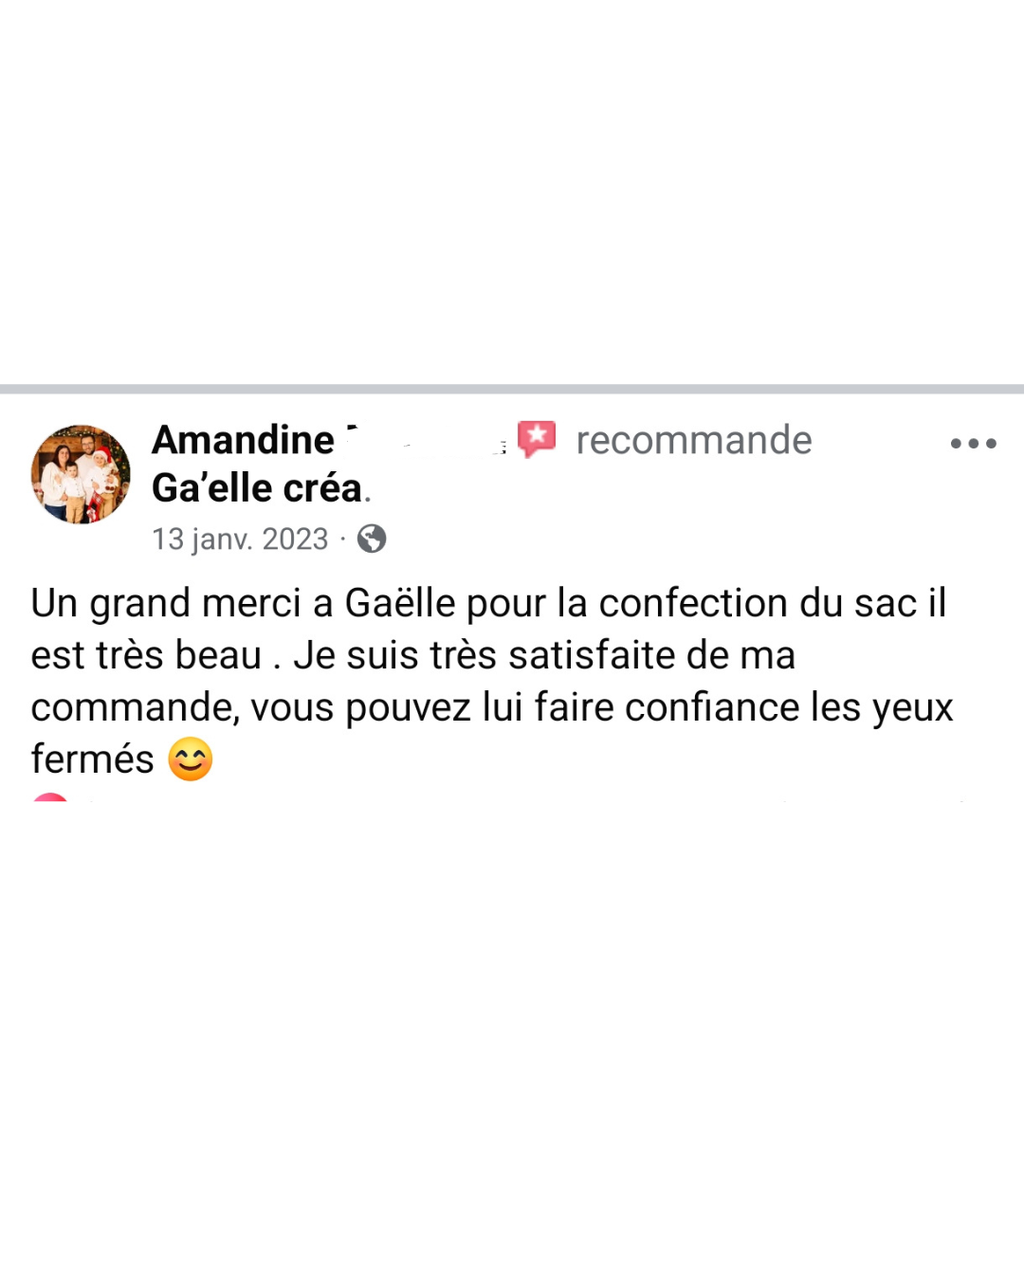The height and width of the screenshot is (1280, 1024).
Task: Click the gray divider above the post
Action: tap(512, 389)
